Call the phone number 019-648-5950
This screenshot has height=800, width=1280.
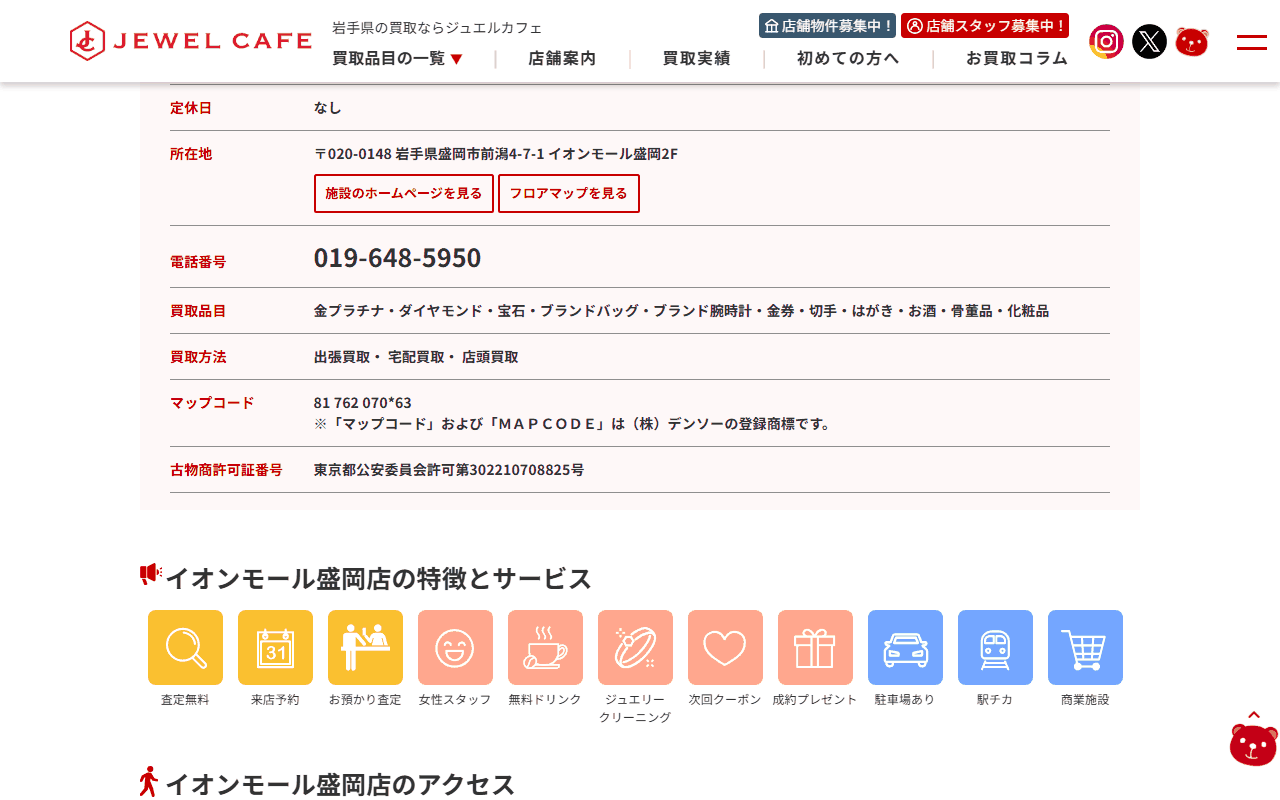397,258
